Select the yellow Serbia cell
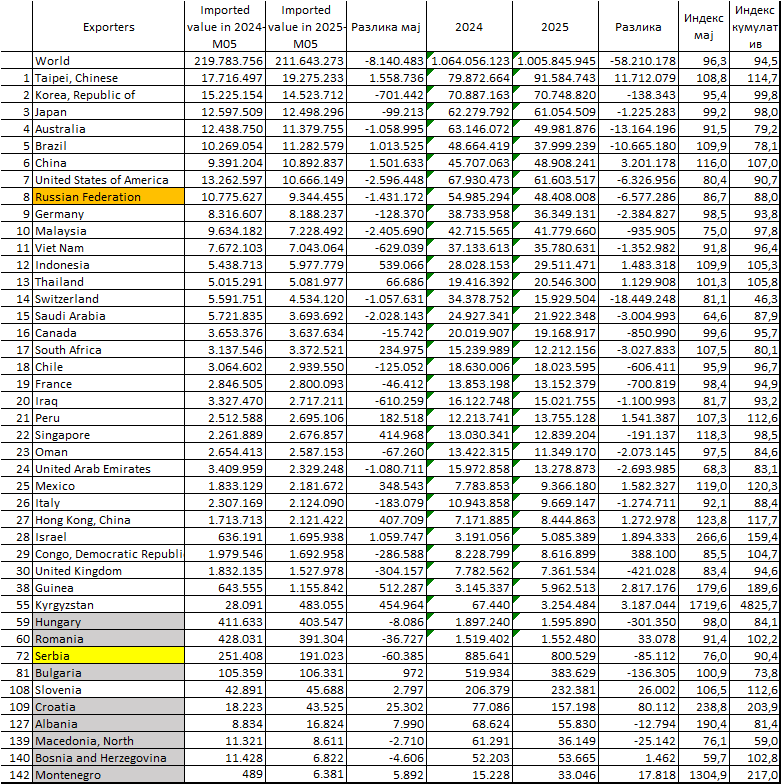 [108, 656]
